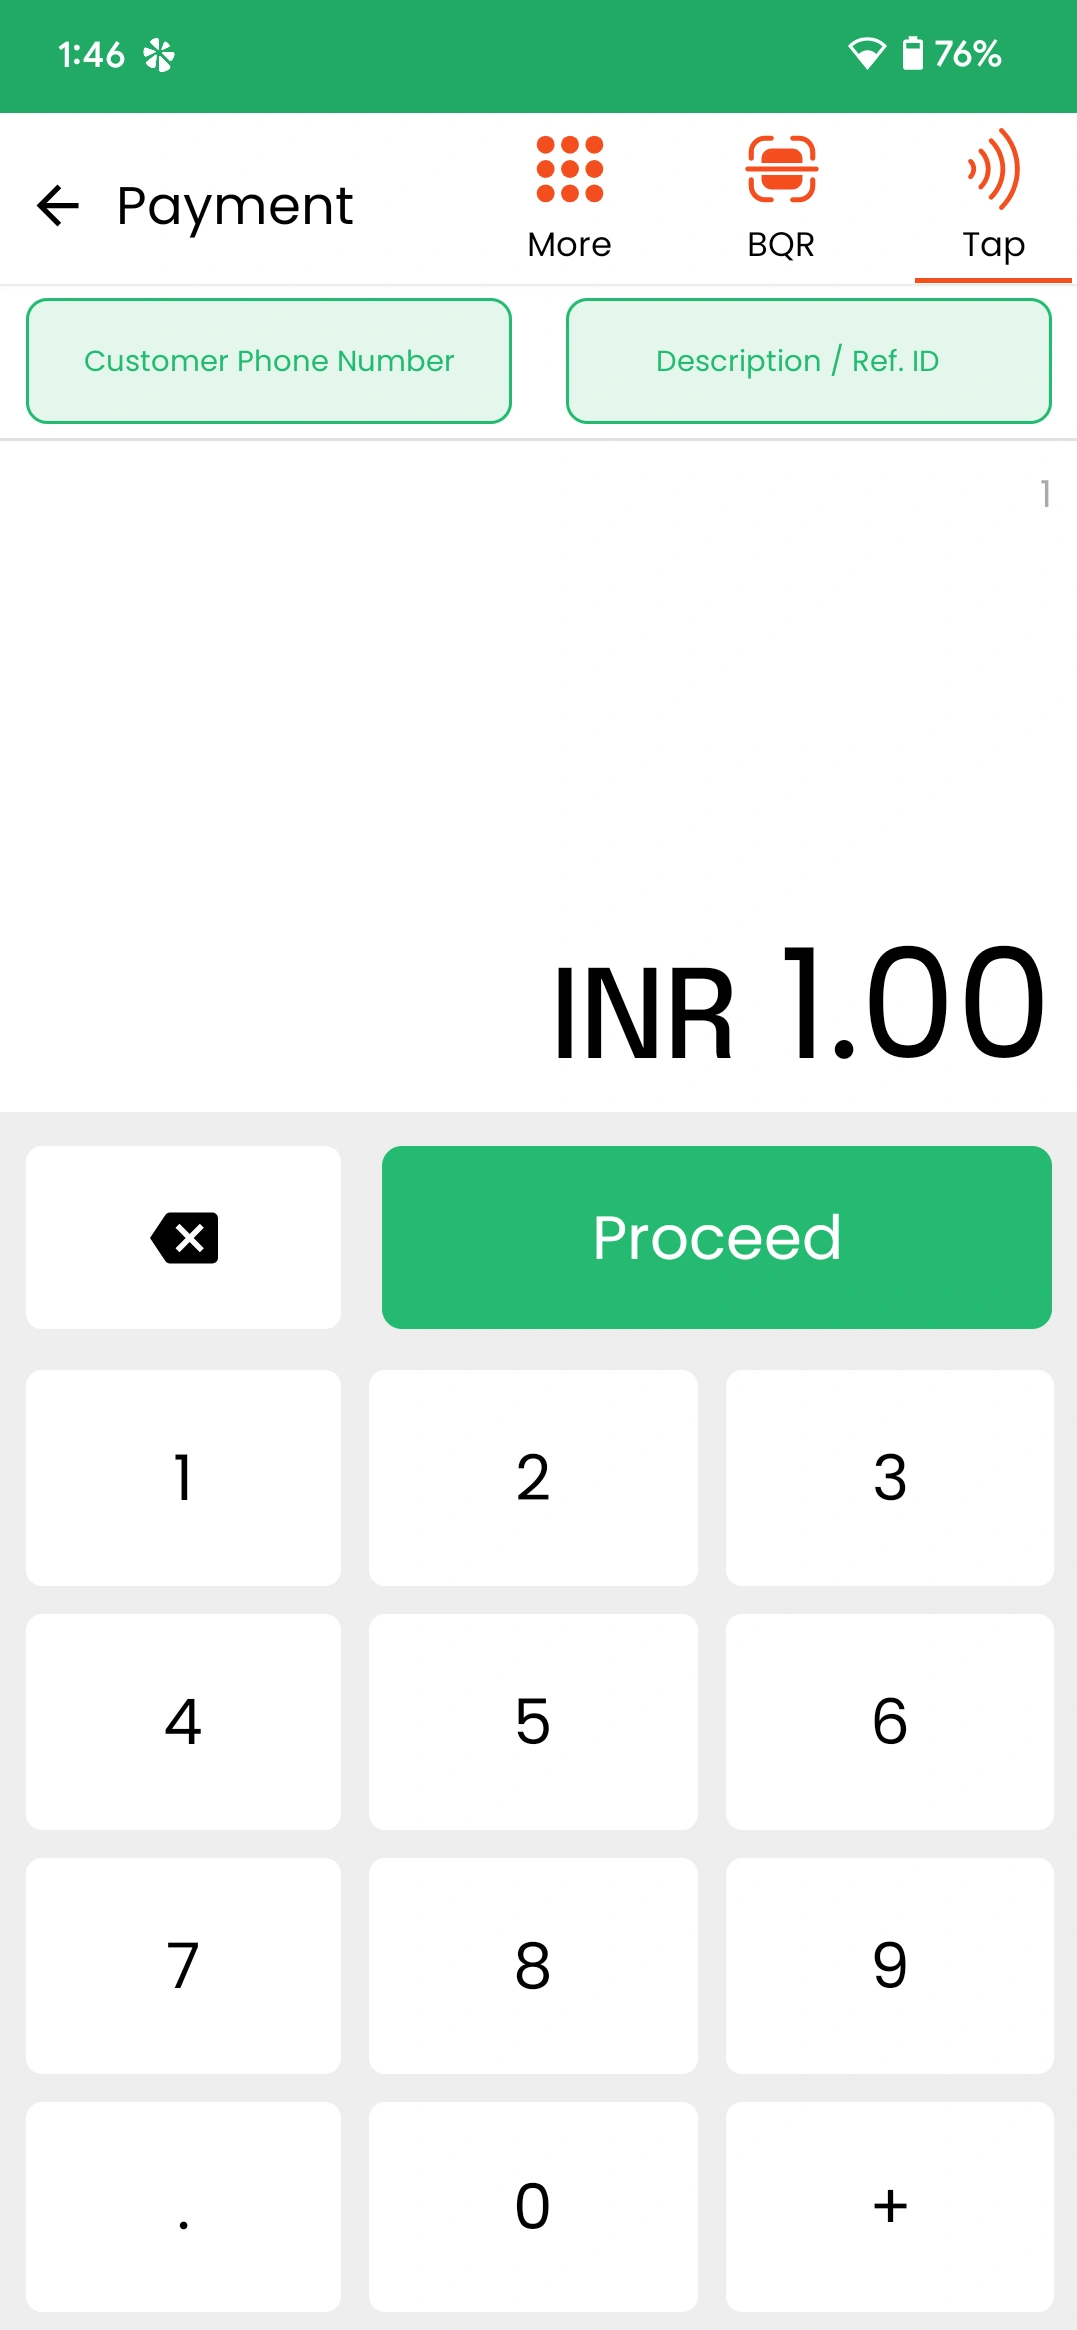Select the BQR tab in the header
1077x2330 pixels.
click(783, 200)
